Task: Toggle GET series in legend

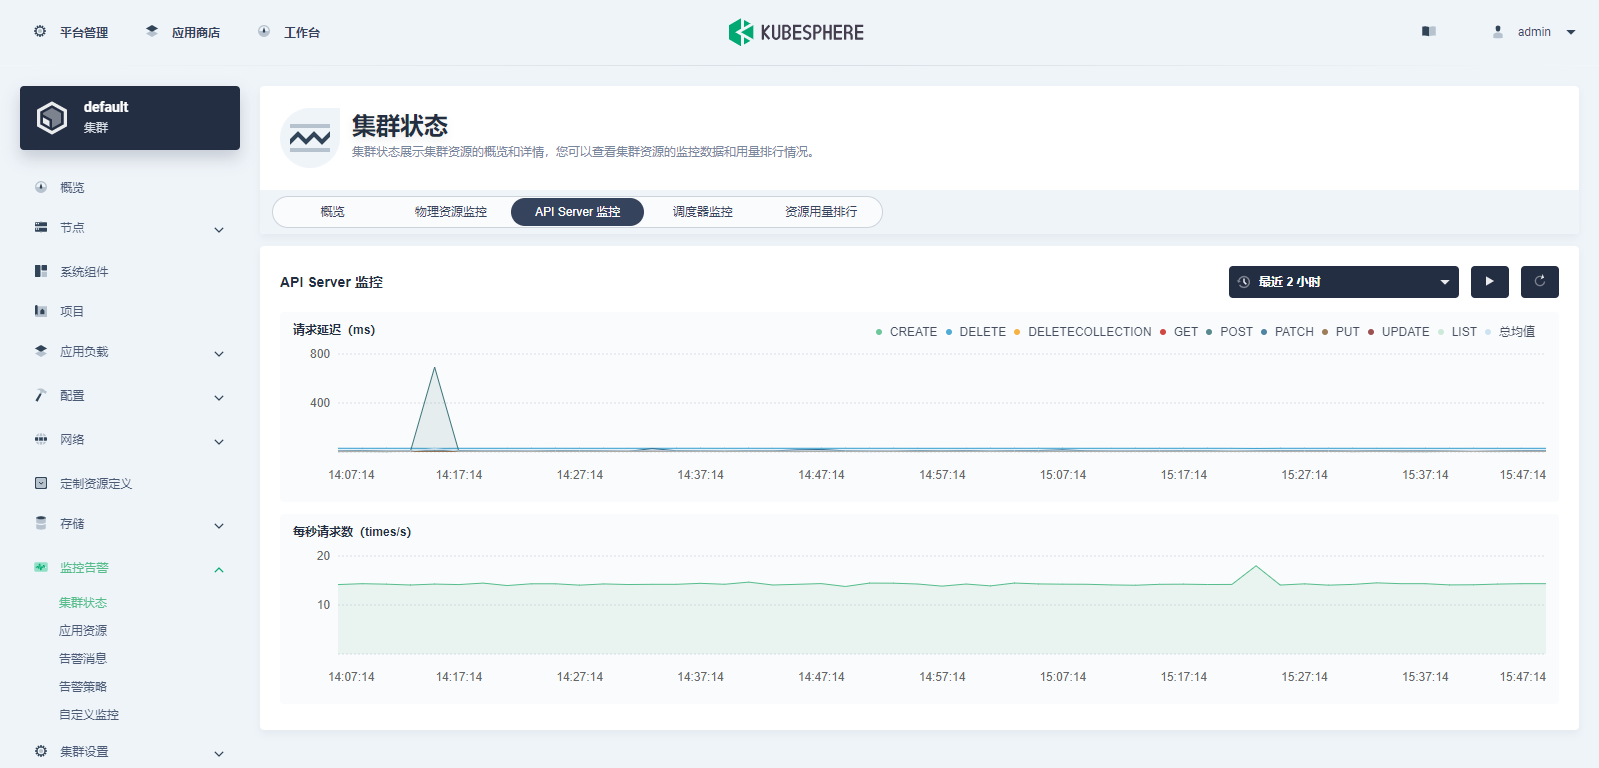Action: coord(1178,332)
